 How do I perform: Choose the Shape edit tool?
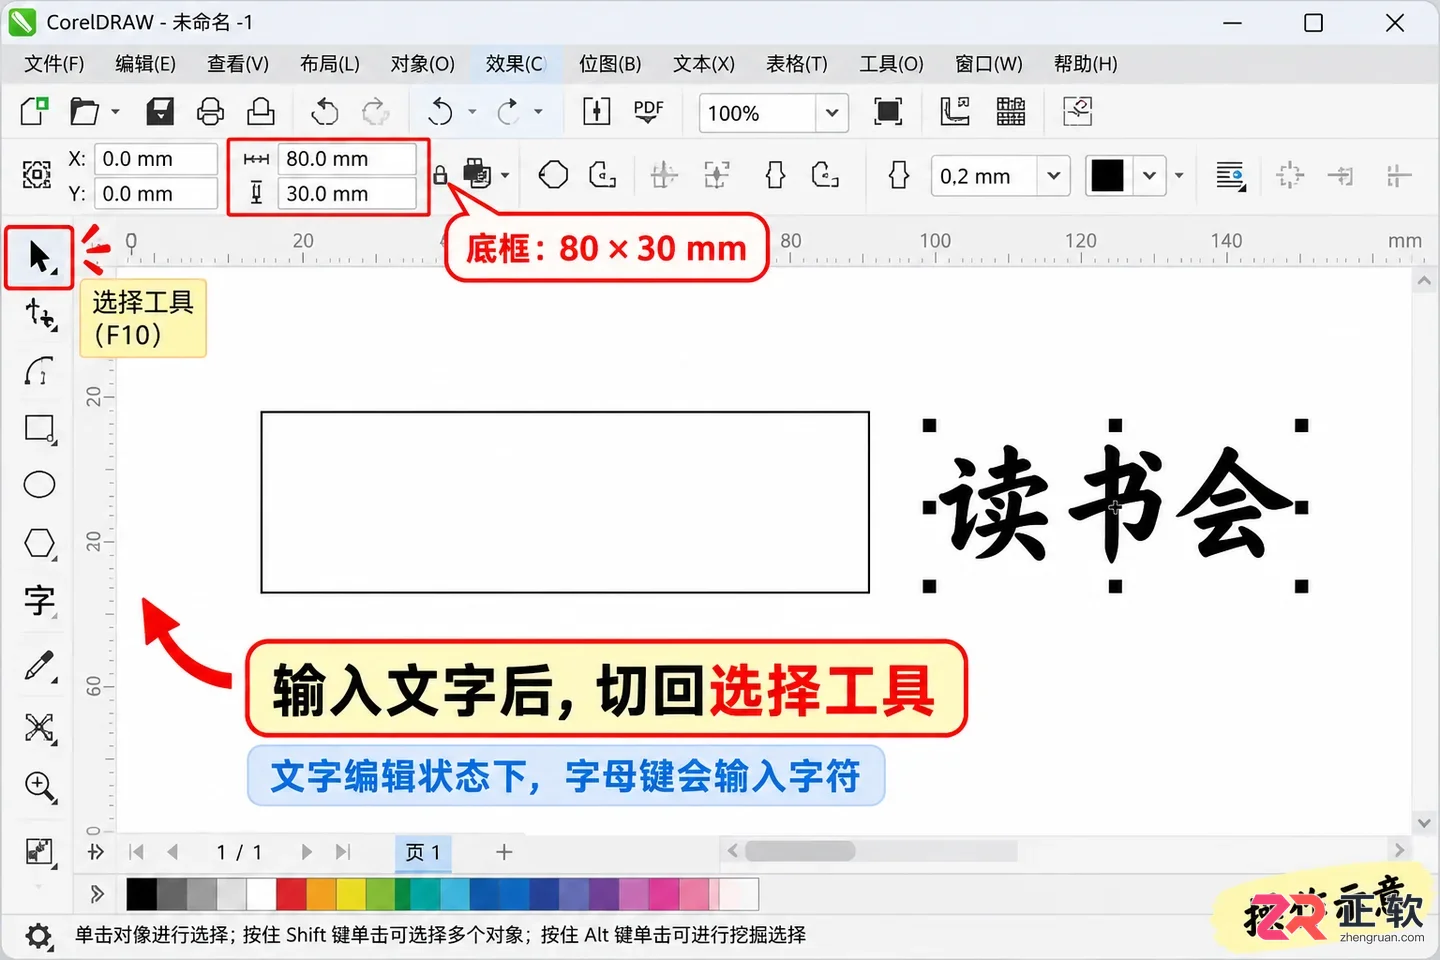(39, 314)
